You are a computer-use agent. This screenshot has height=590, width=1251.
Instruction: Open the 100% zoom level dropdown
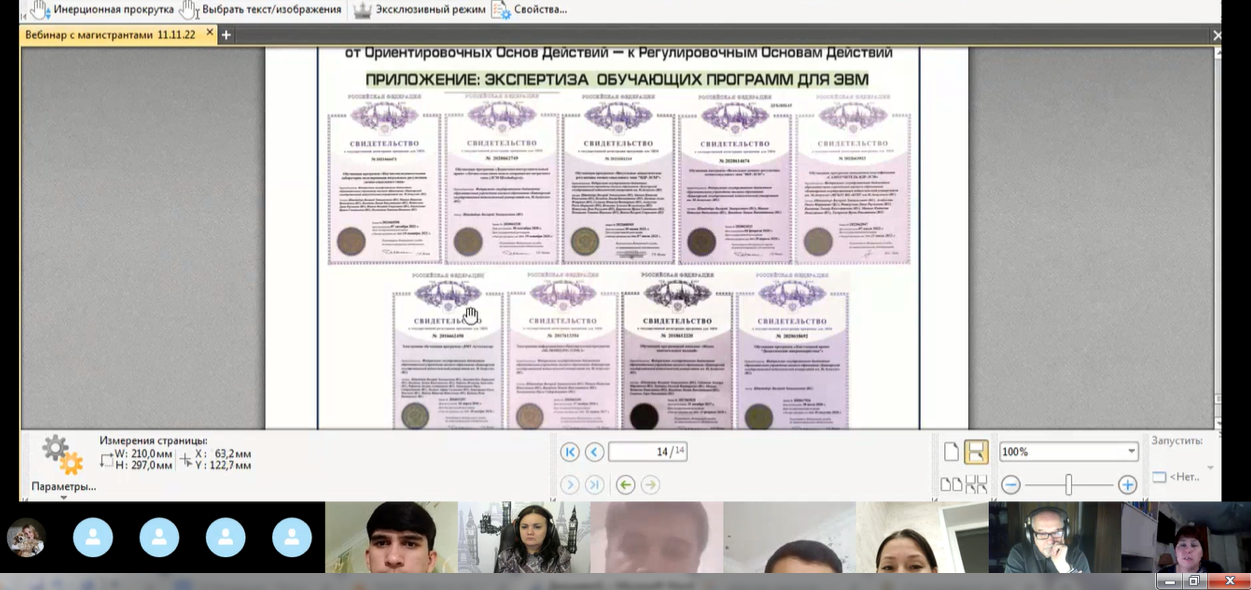tap(1131, 452)
